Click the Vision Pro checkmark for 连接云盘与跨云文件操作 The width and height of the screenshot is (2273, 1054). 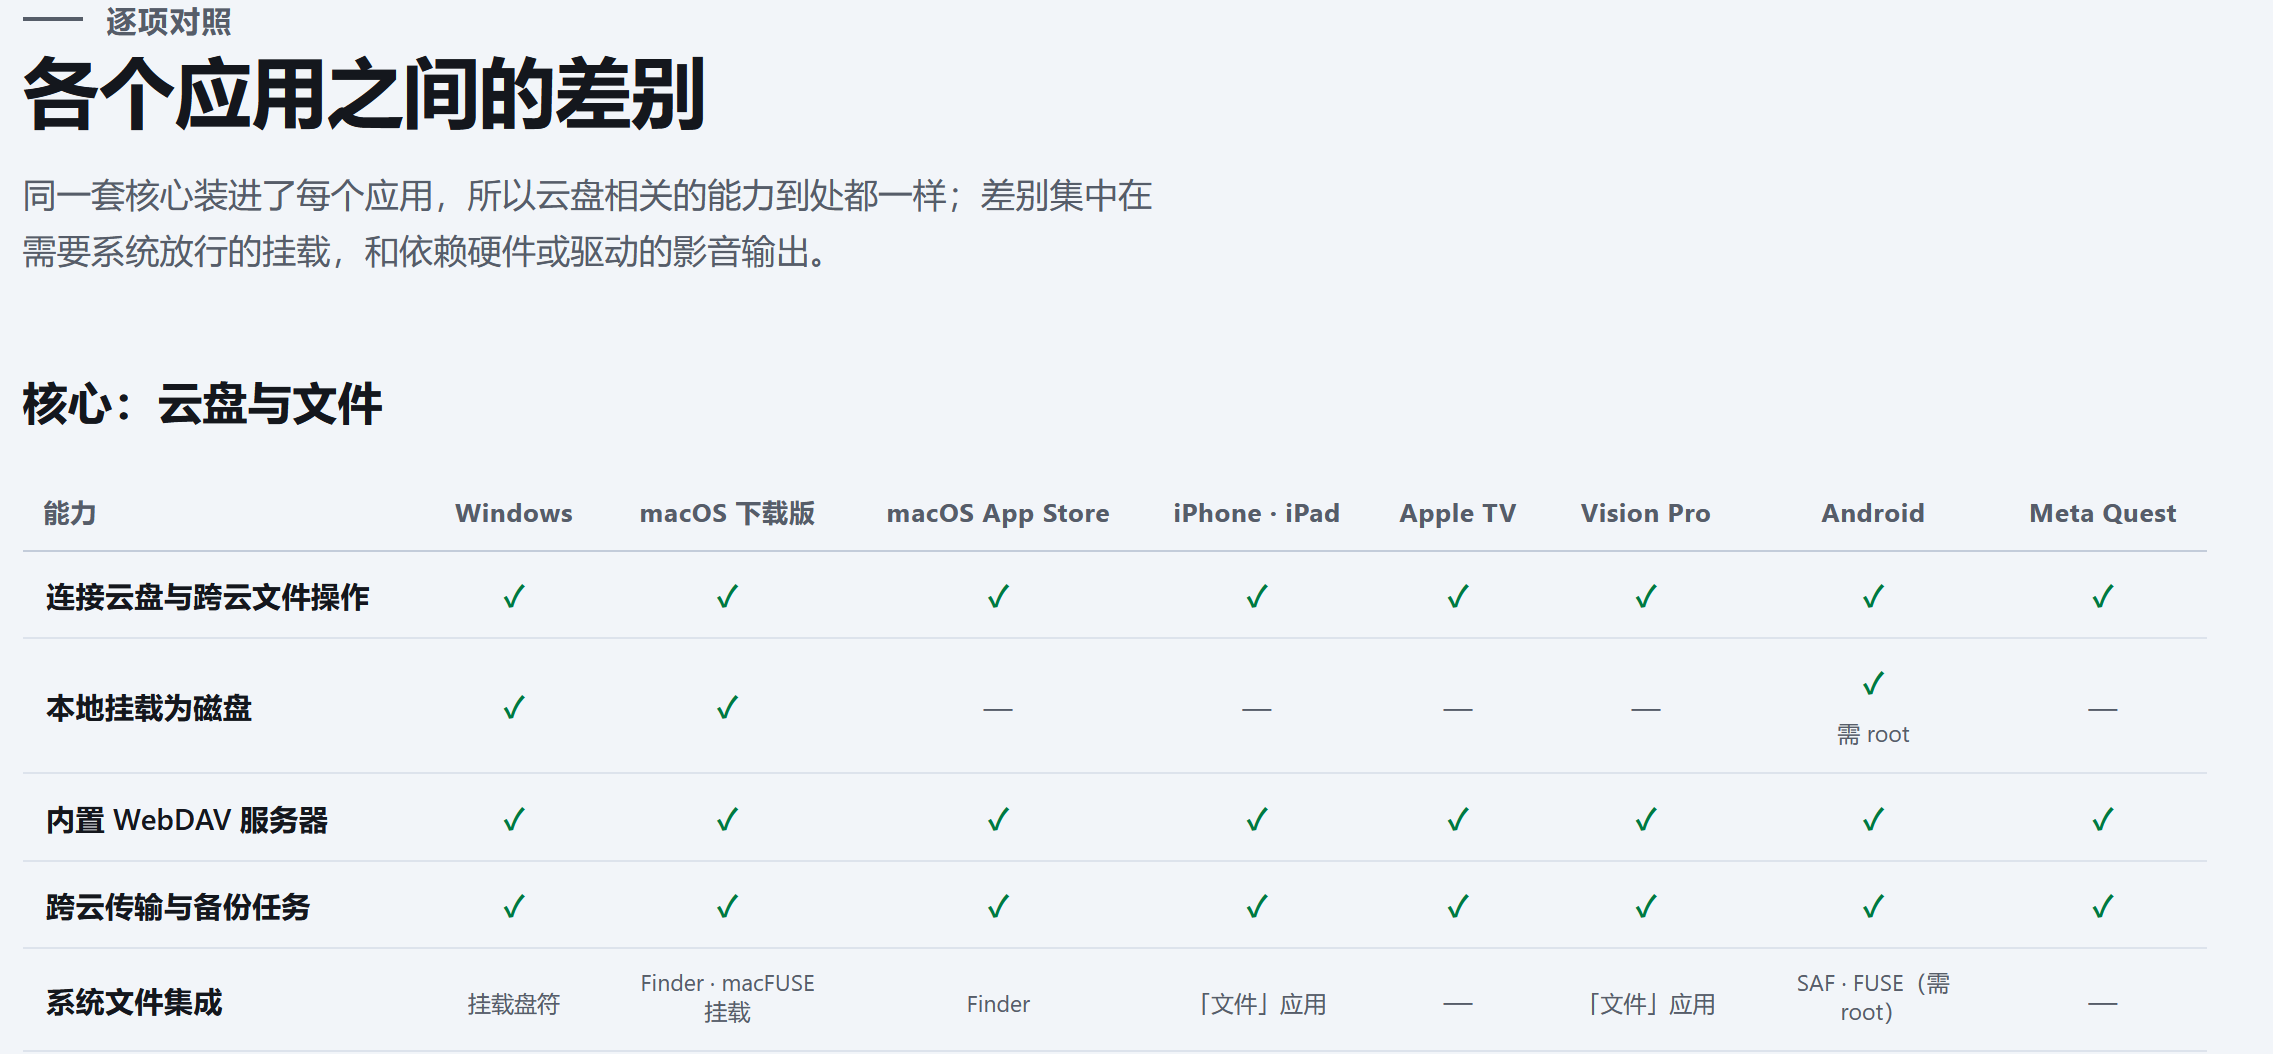tap(1646, 597)
